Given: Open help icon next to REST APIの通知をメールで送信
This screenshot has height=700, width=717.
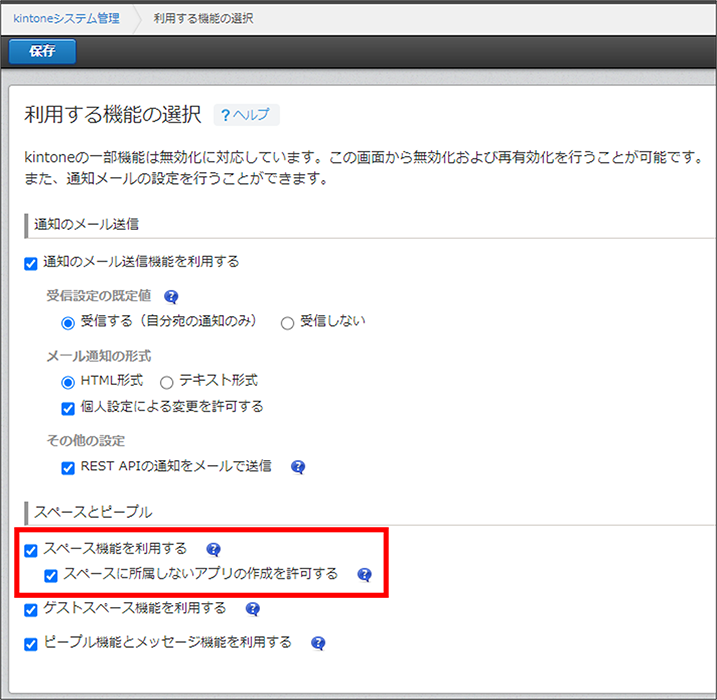Looking at the screenshot, I should click(x=298, y=467).
